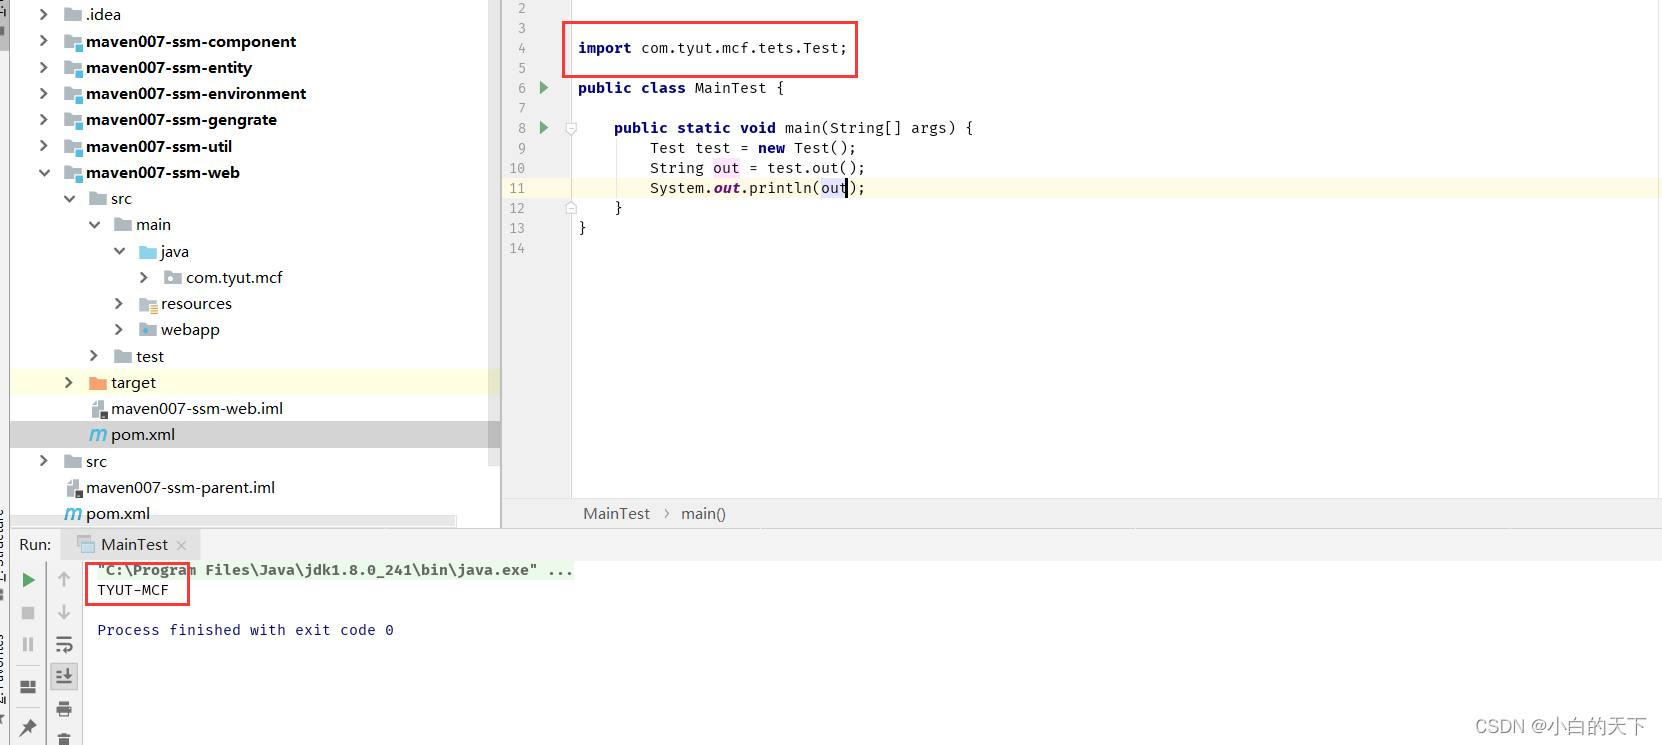Click main() in the editor breadcrumb
The image size is (1662, 745).
pyautogui.click(x=703, y=514)
